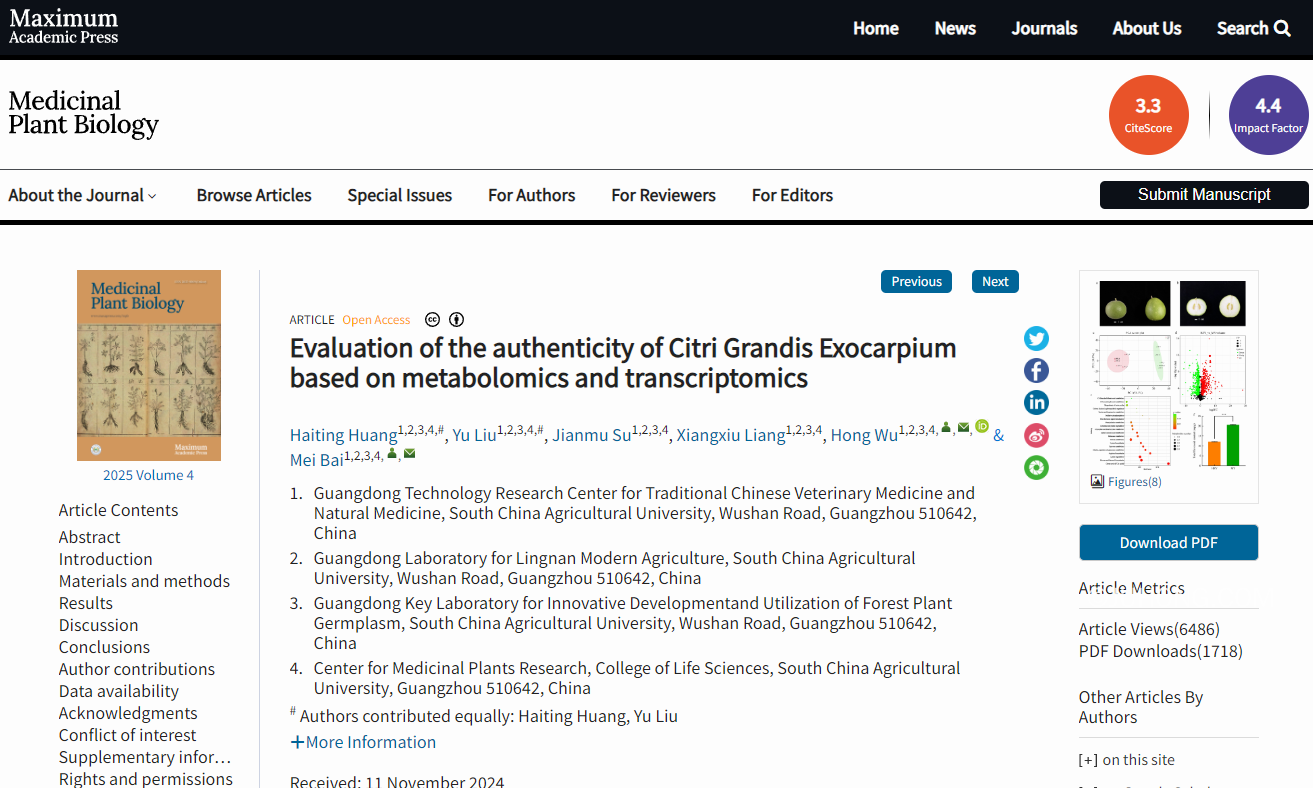Click Hong Wu's ORCID iD icon
This screenshot has width=1313, height=788.
point(981,427)
